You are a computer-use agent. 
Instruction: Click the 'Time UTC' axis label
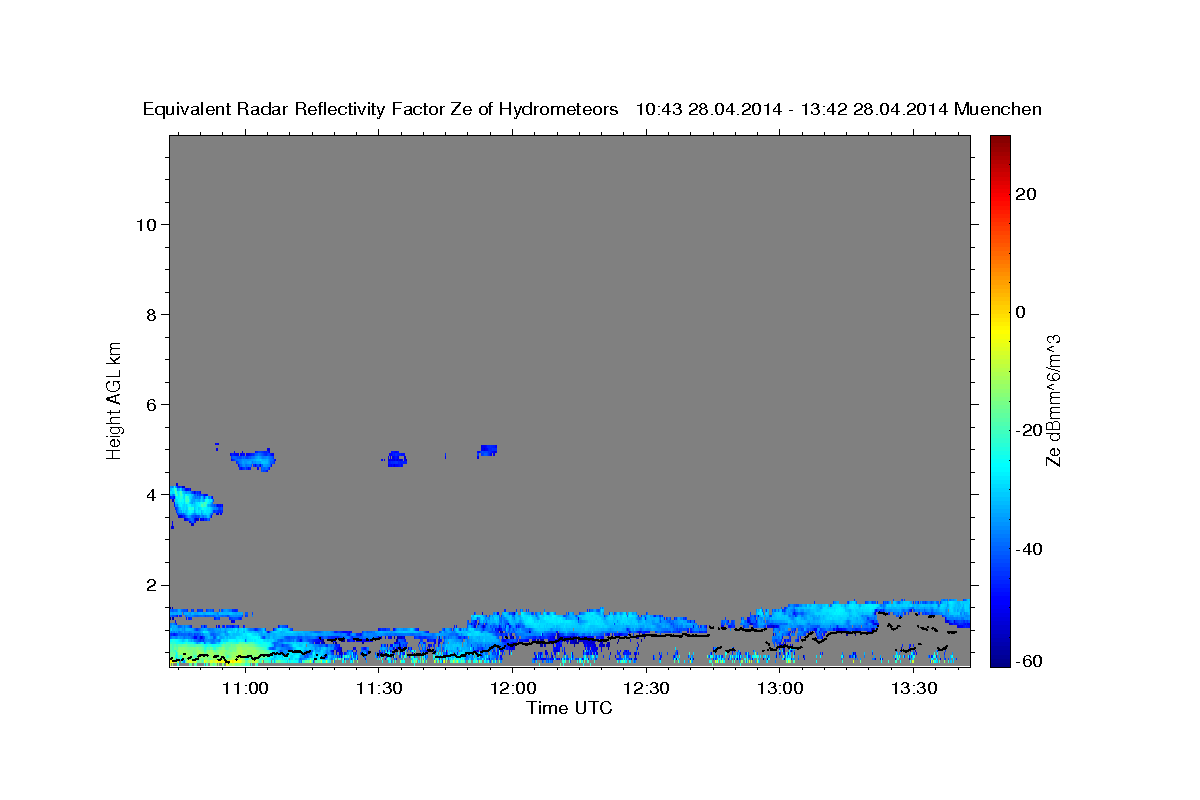pos(569,708)
